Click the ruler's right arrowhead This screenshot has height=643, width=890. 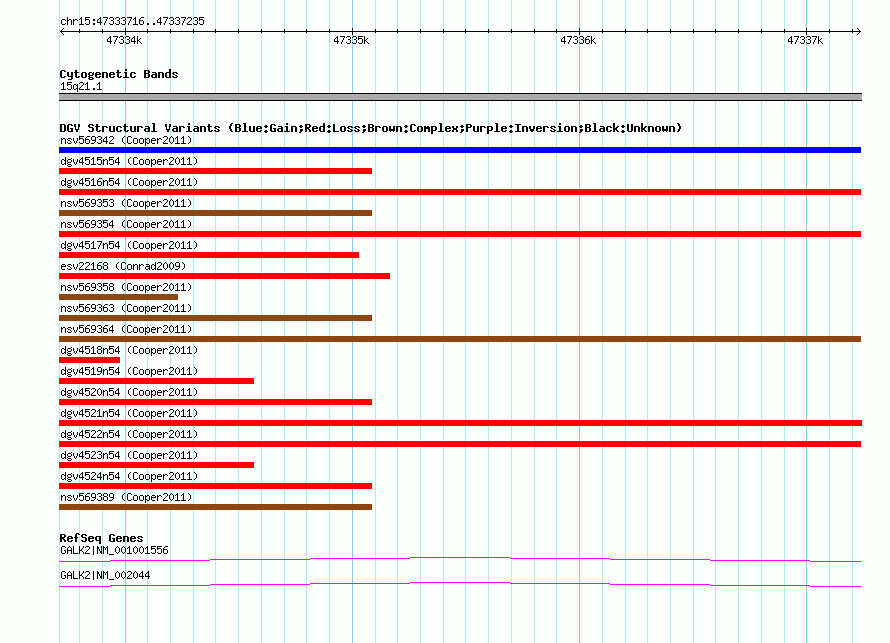858,31
